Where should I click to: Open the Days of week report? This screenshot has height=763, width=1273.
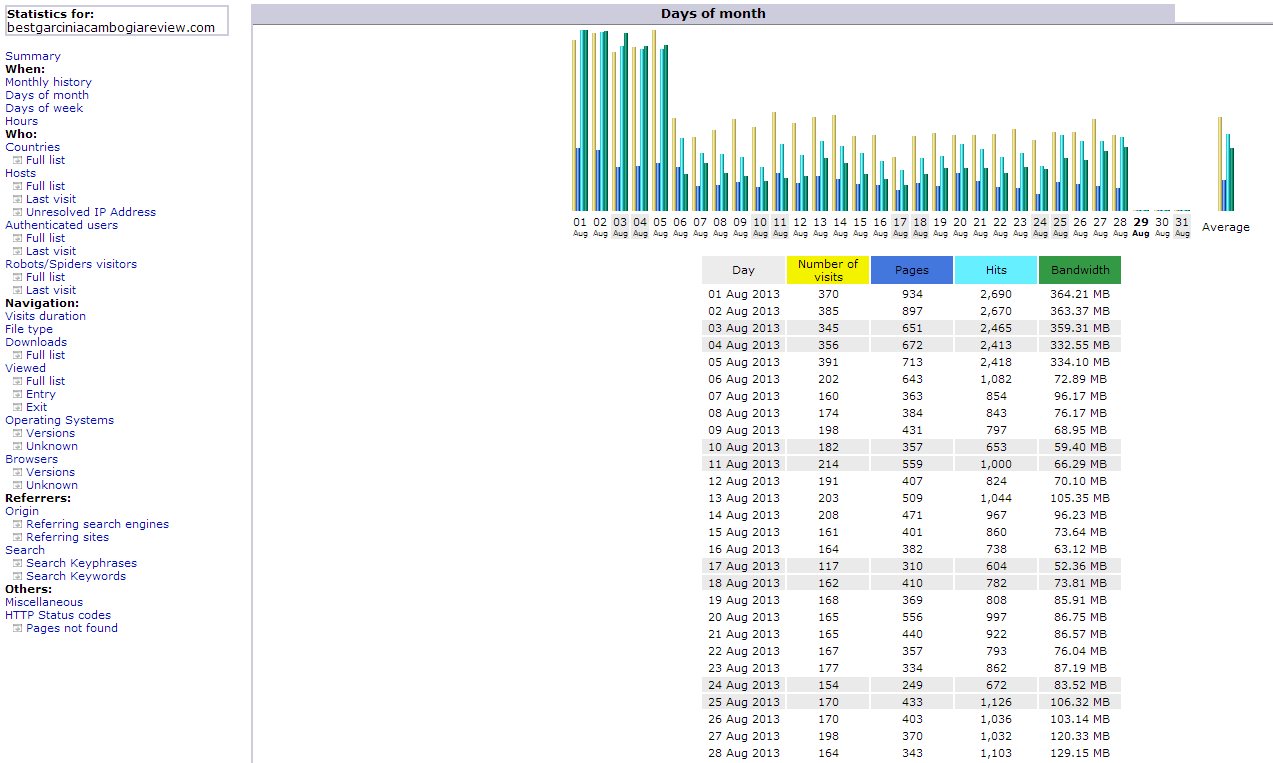44,108
